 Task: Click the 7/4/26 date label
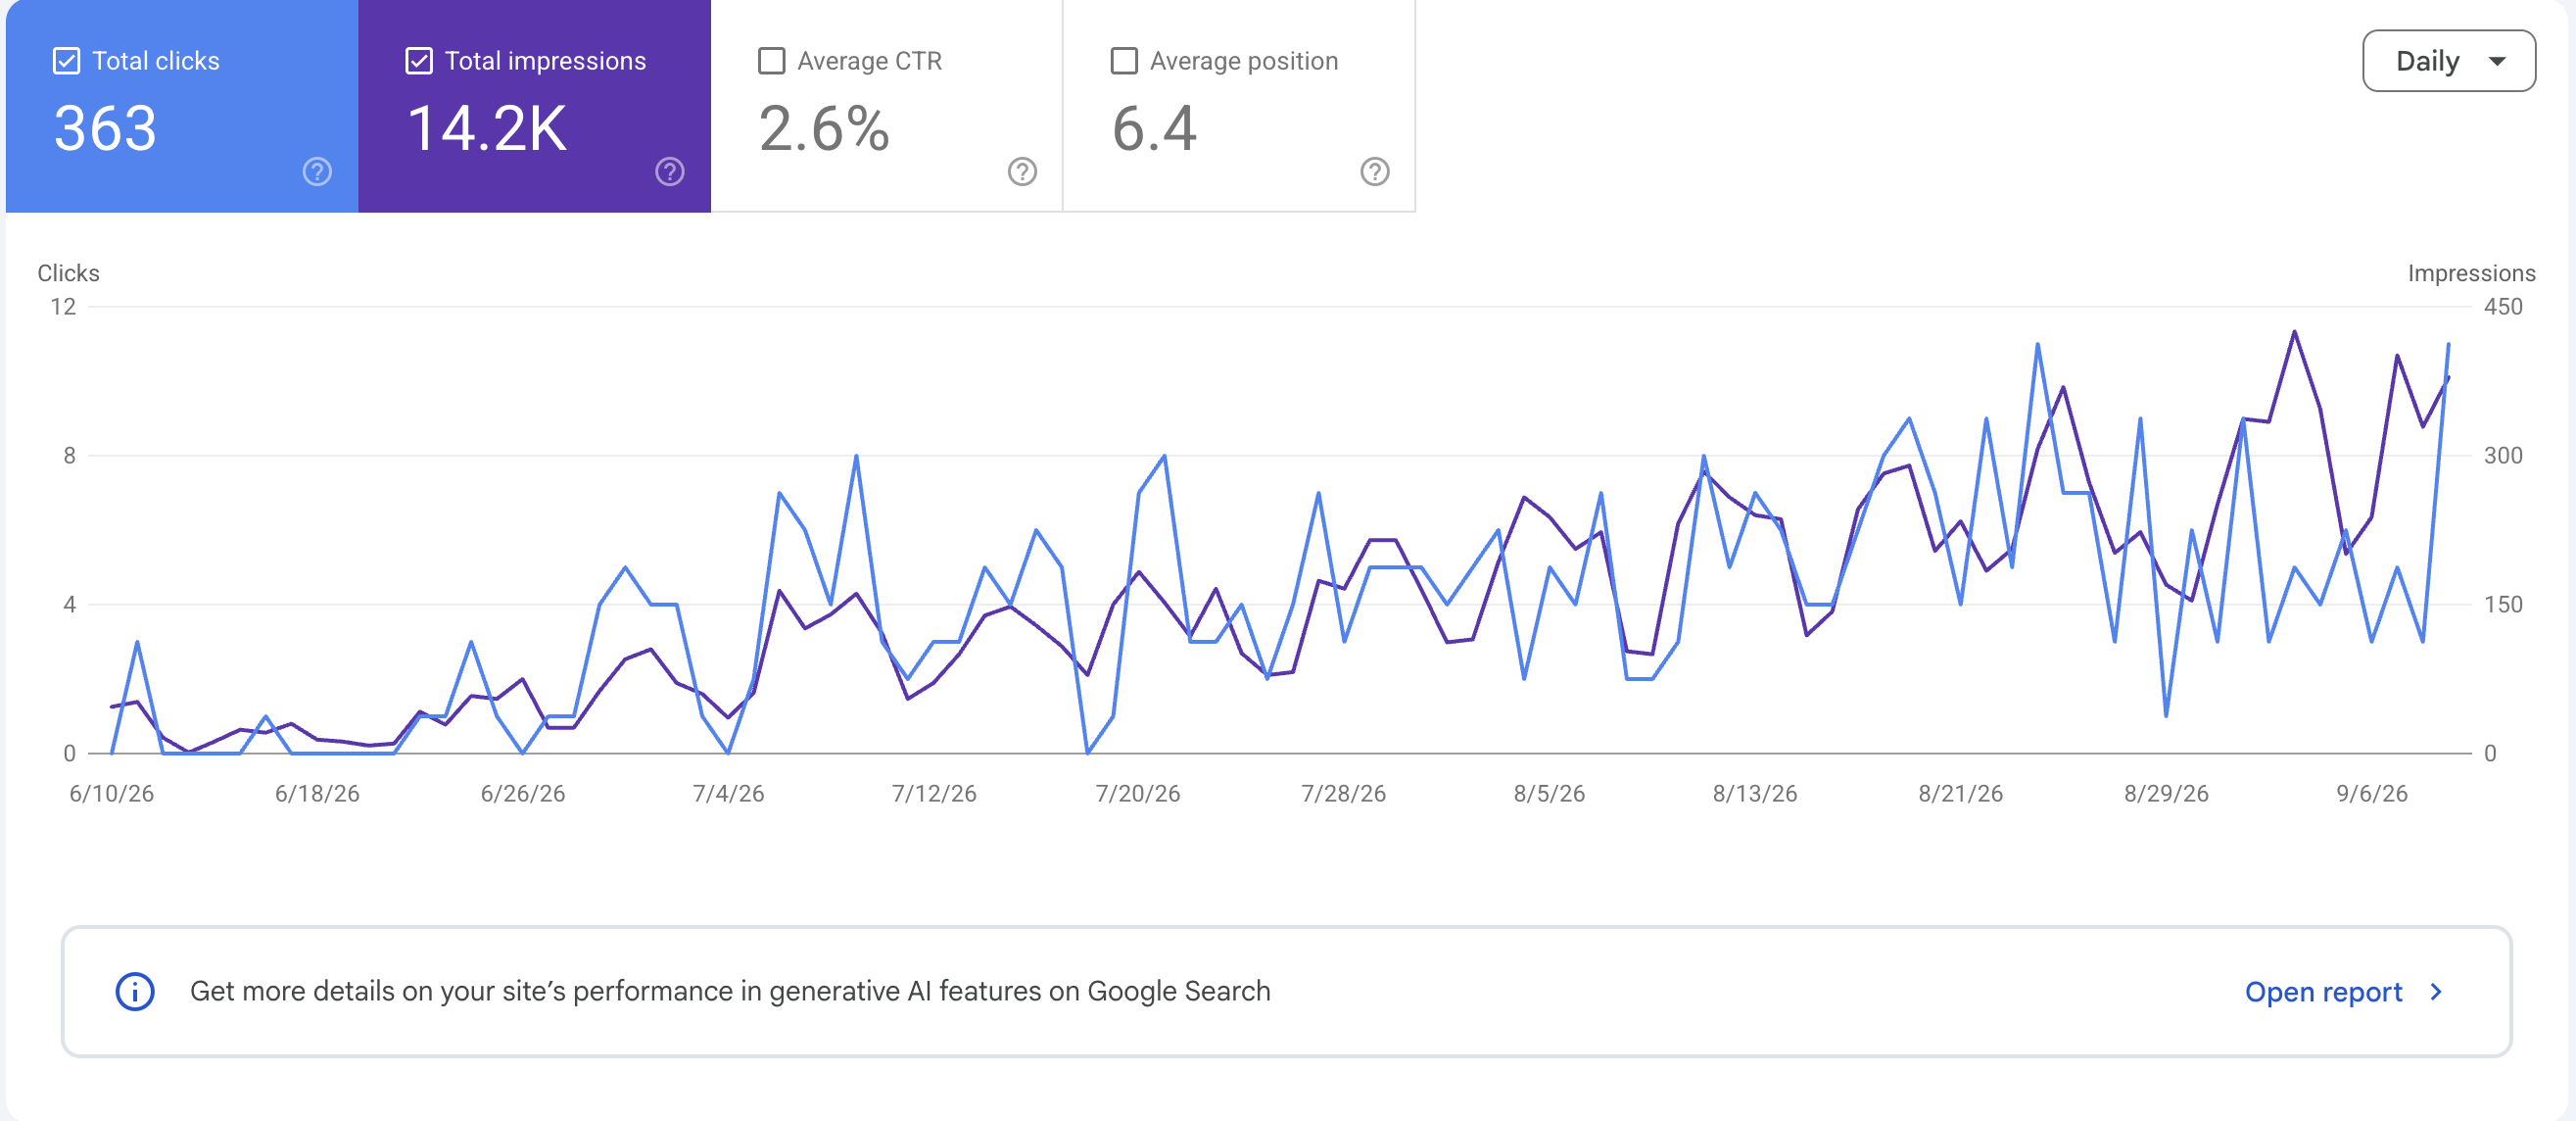click(x=728, y=794)
